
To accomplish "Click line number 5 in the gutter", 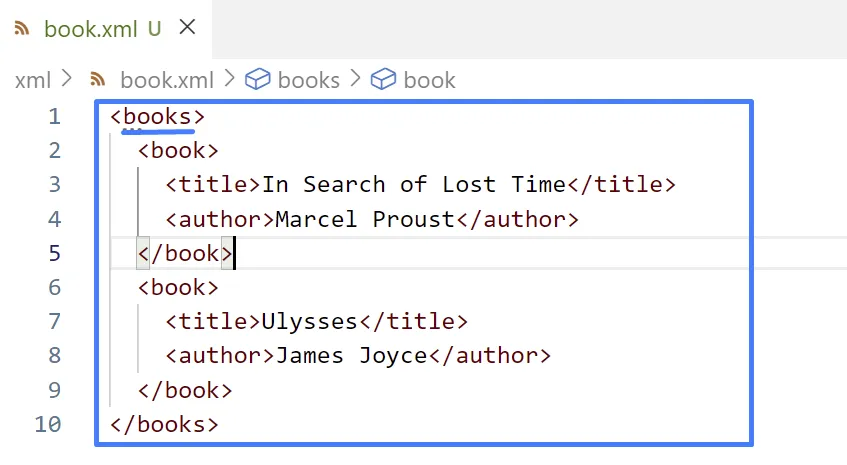I will click(54, 253).
